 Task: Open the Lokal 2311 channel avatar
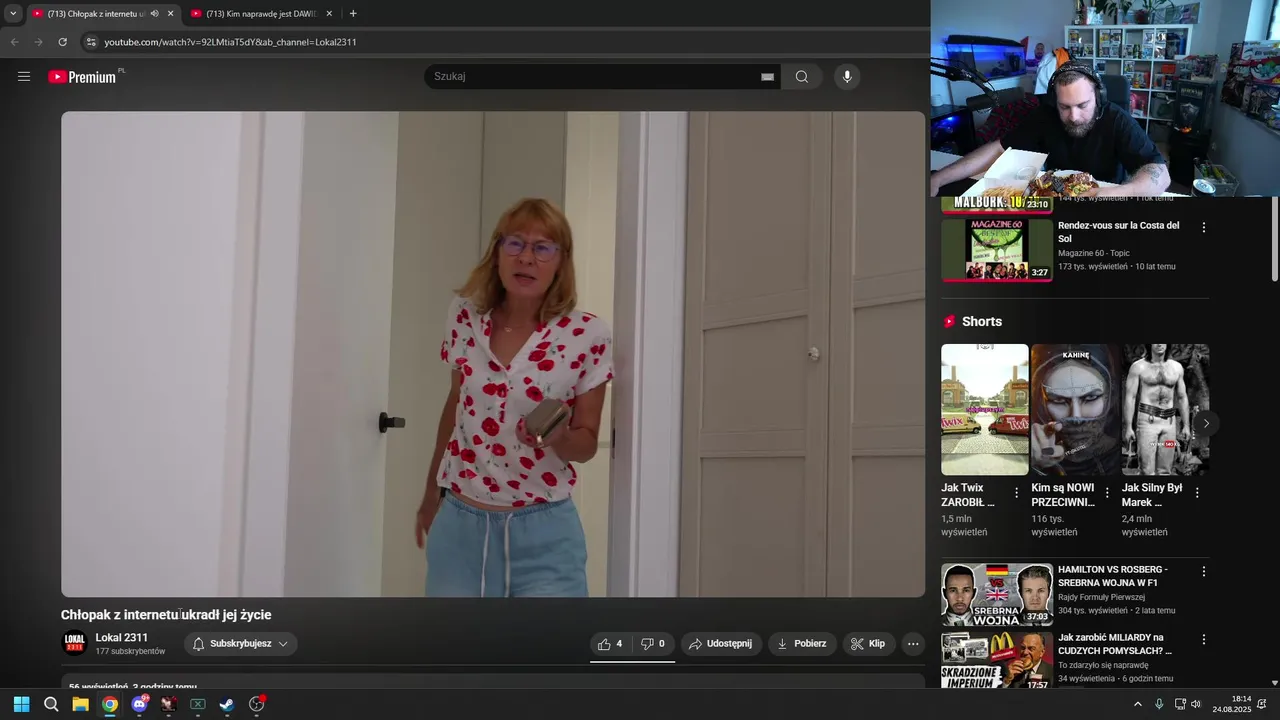[x=74, y=644]
